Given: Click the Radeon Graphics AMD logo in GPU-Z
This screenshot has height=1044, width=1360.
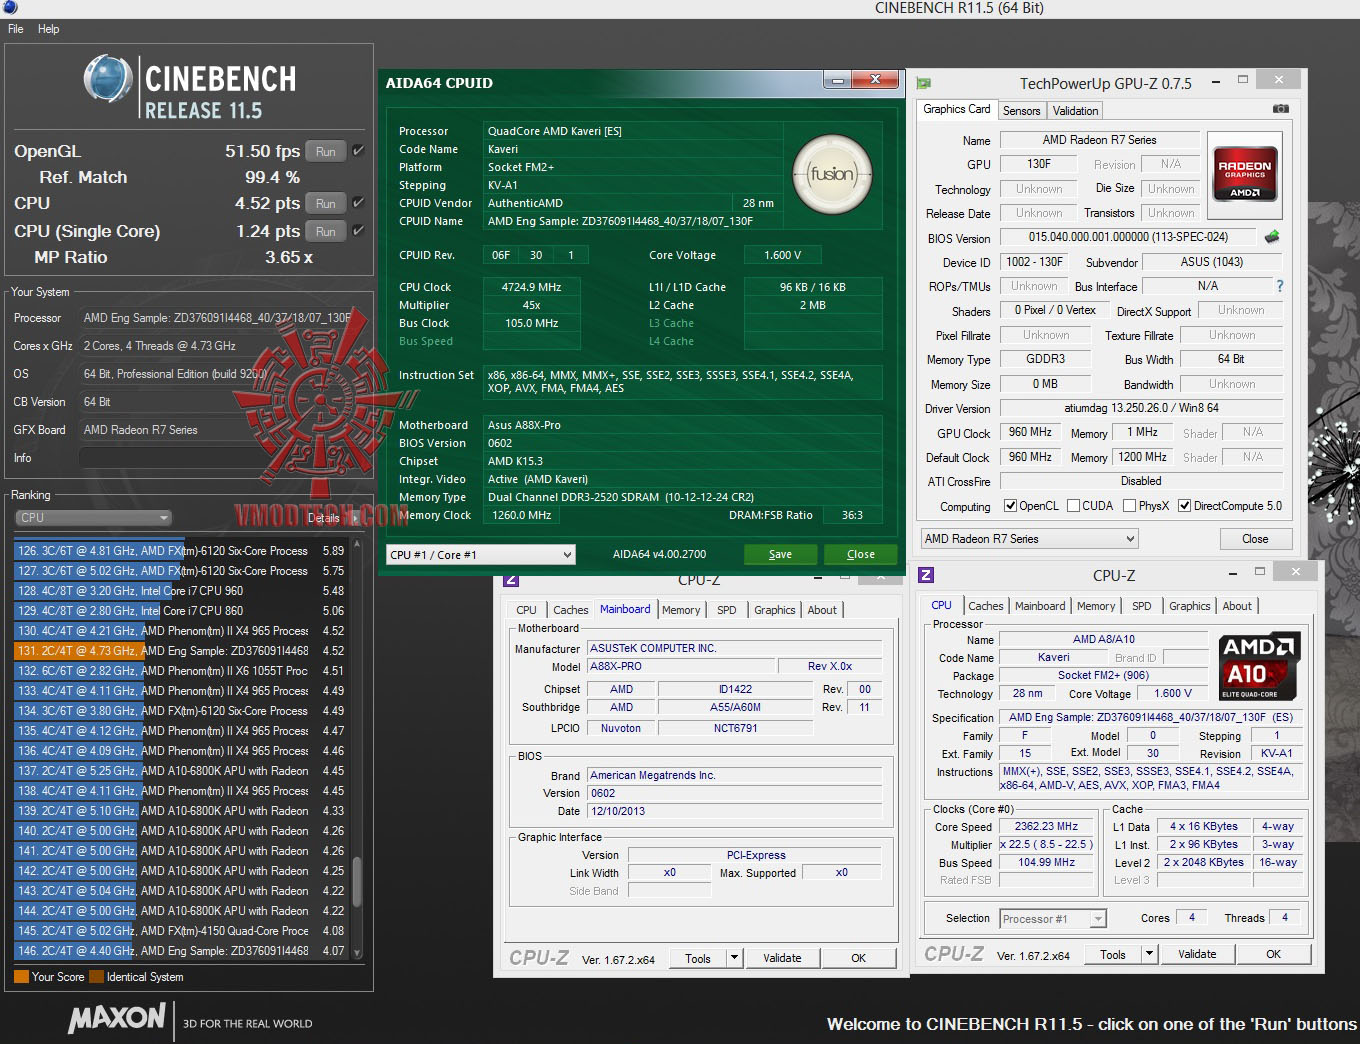Looking at the screenshot, I should coord(1244,175).
